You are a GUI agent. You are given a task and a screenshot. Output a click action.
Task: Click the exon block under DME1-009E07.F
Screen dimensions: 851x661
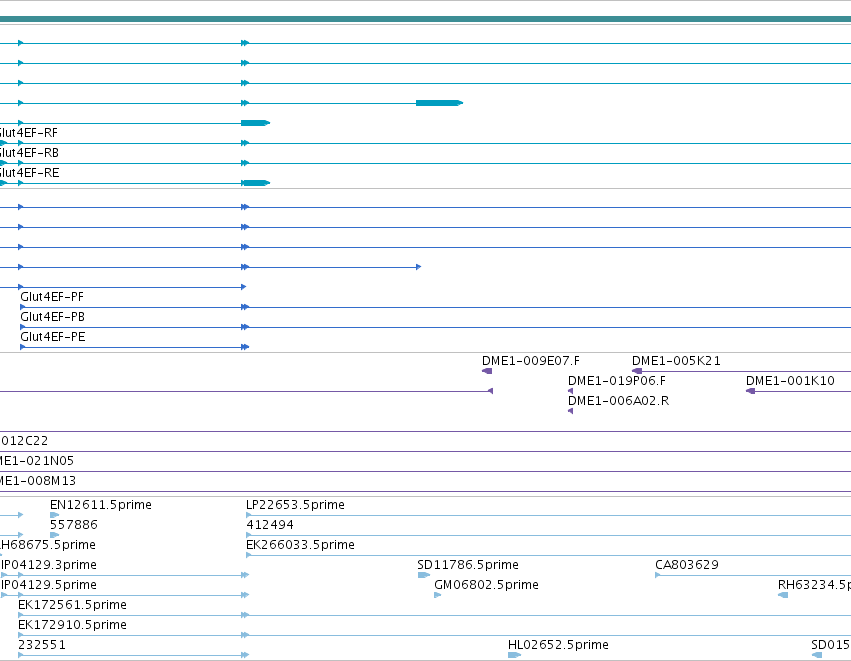[487, 371]
